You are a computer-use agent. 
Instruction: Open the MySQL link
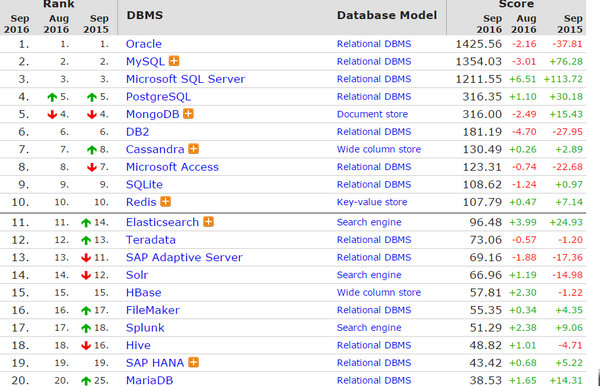[x=145, y=62]
